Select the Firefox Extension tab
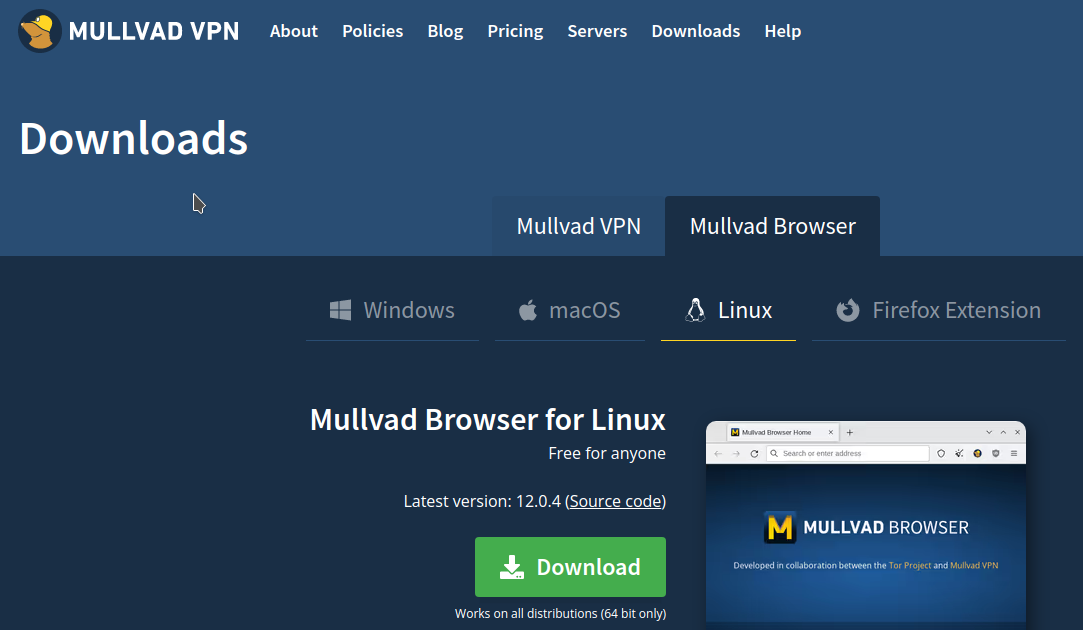 click(x=939, y=310)
